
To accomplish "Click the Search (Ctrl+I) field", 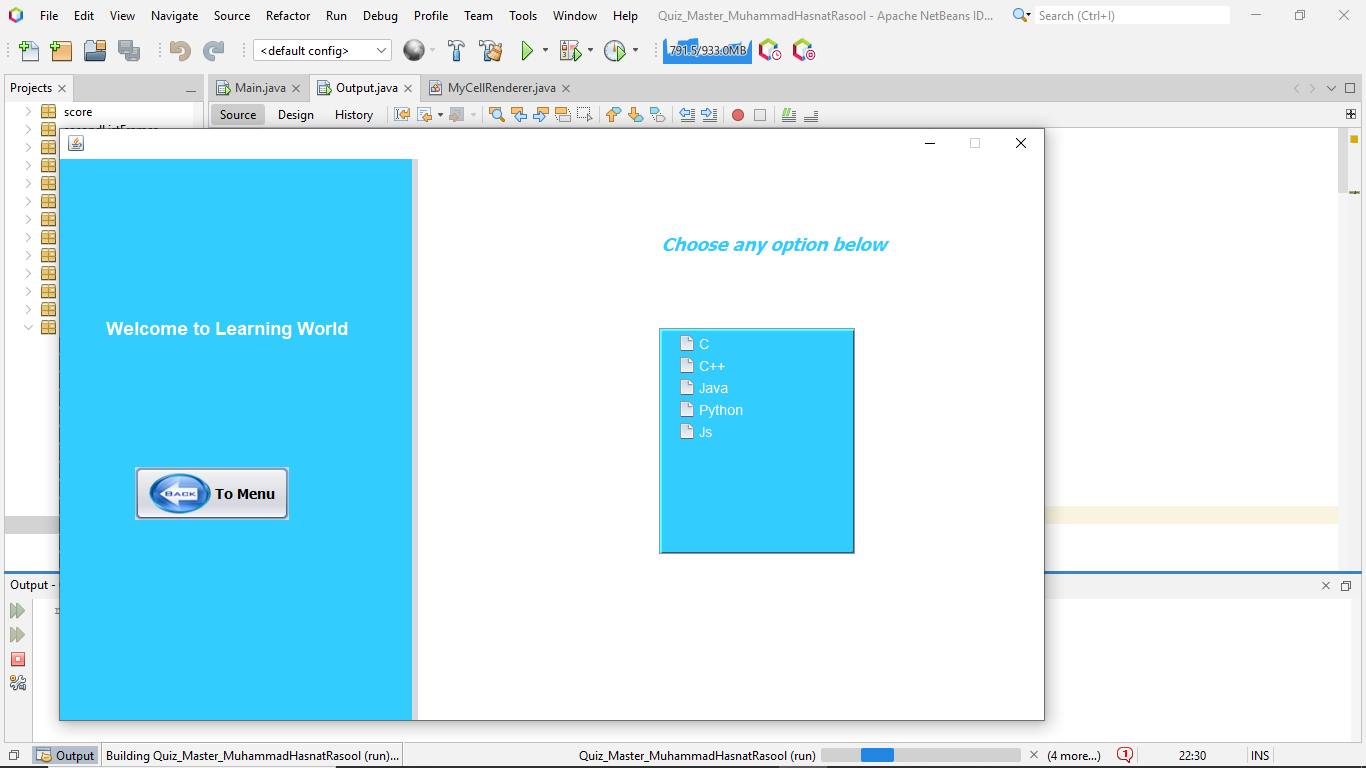I will pos(1132,15).
